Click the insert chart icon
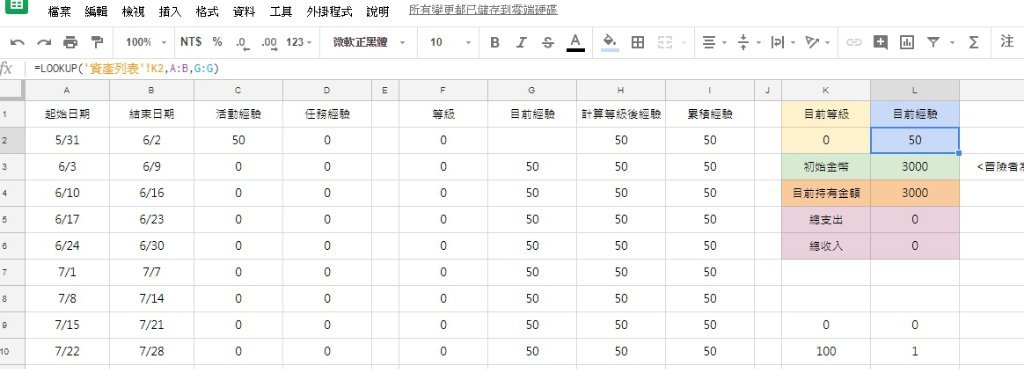The height and width of the screenshot is (369, 1024). (906, 42)
